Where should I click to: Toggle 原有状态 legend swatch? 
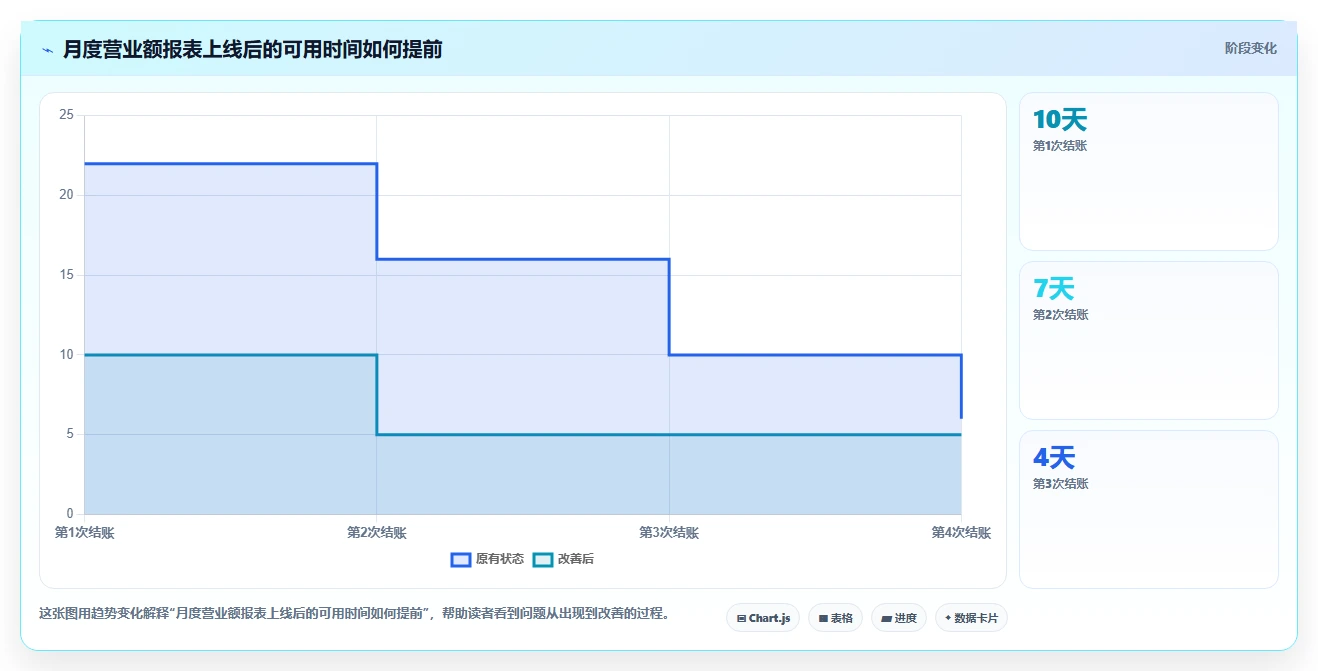click(461, 559)
